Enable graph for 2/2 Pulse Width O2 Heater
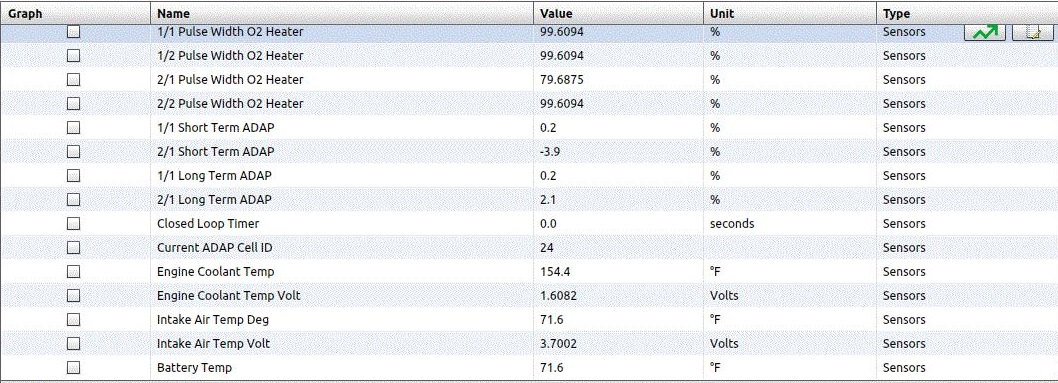 pos(74,103)
